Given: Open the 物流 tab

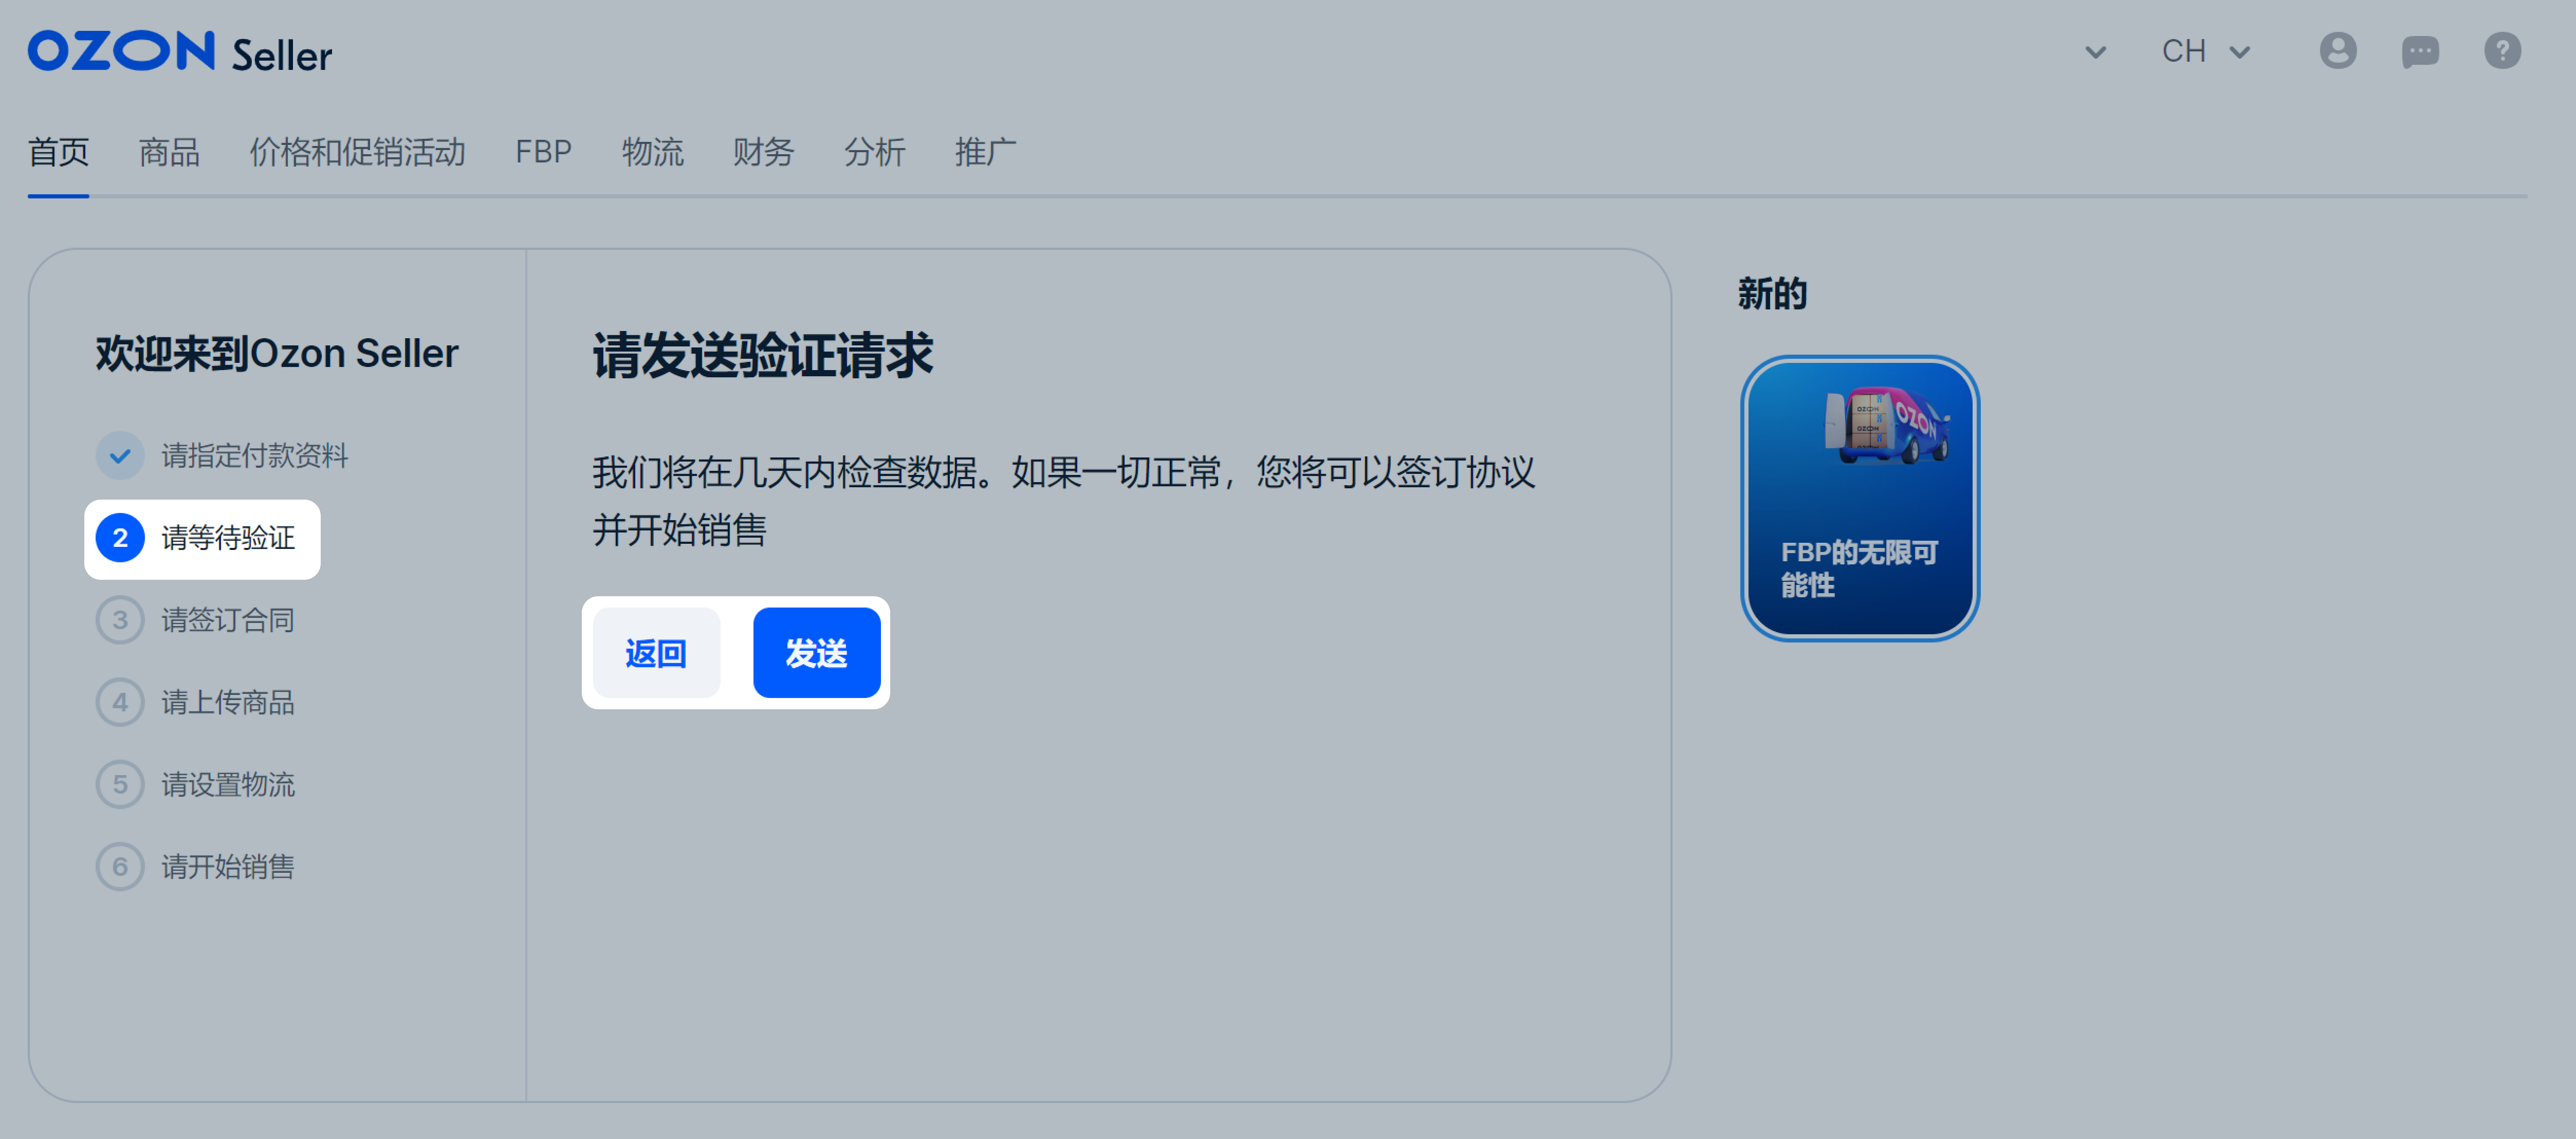Looking at the screenshot, I should pos(653,152).
